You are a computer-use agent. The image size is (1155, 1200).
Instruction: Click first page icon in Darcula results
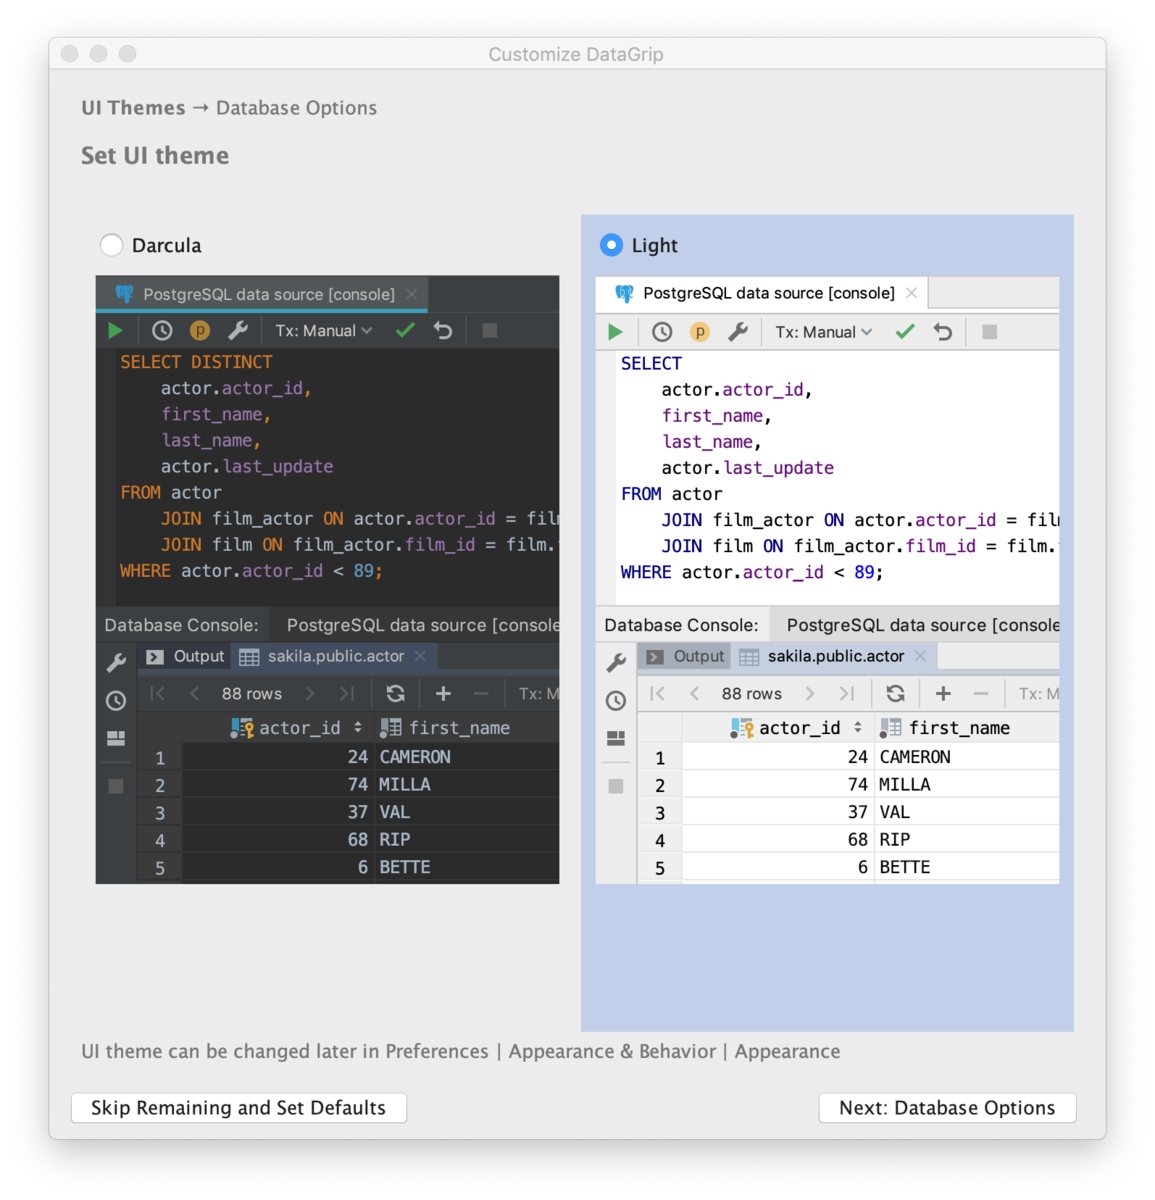(x=158, y=693)
